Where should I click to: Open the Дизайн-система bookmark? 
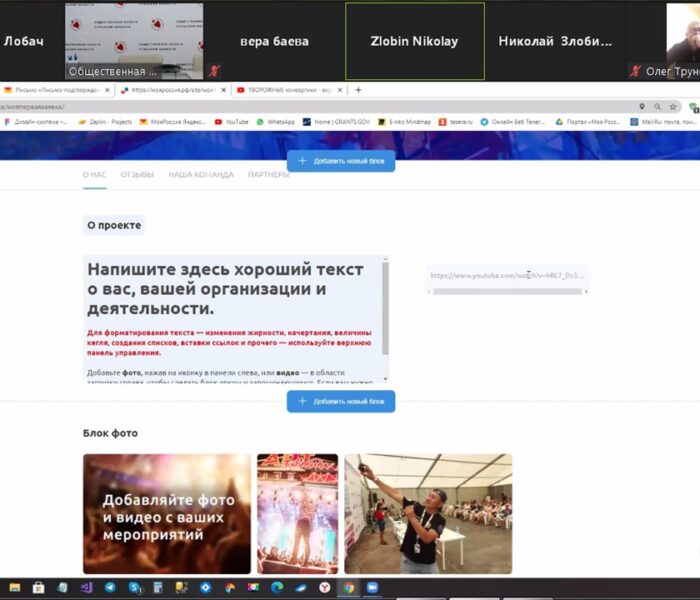[x=36, y=122]
